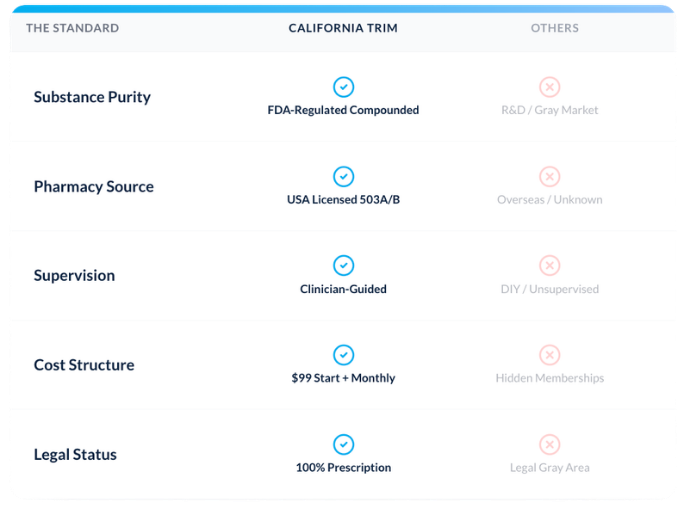Viewport: 682px width, 506px height.
Task: Click the red X above Overseas / Unknown
Action: pos(549,176)
